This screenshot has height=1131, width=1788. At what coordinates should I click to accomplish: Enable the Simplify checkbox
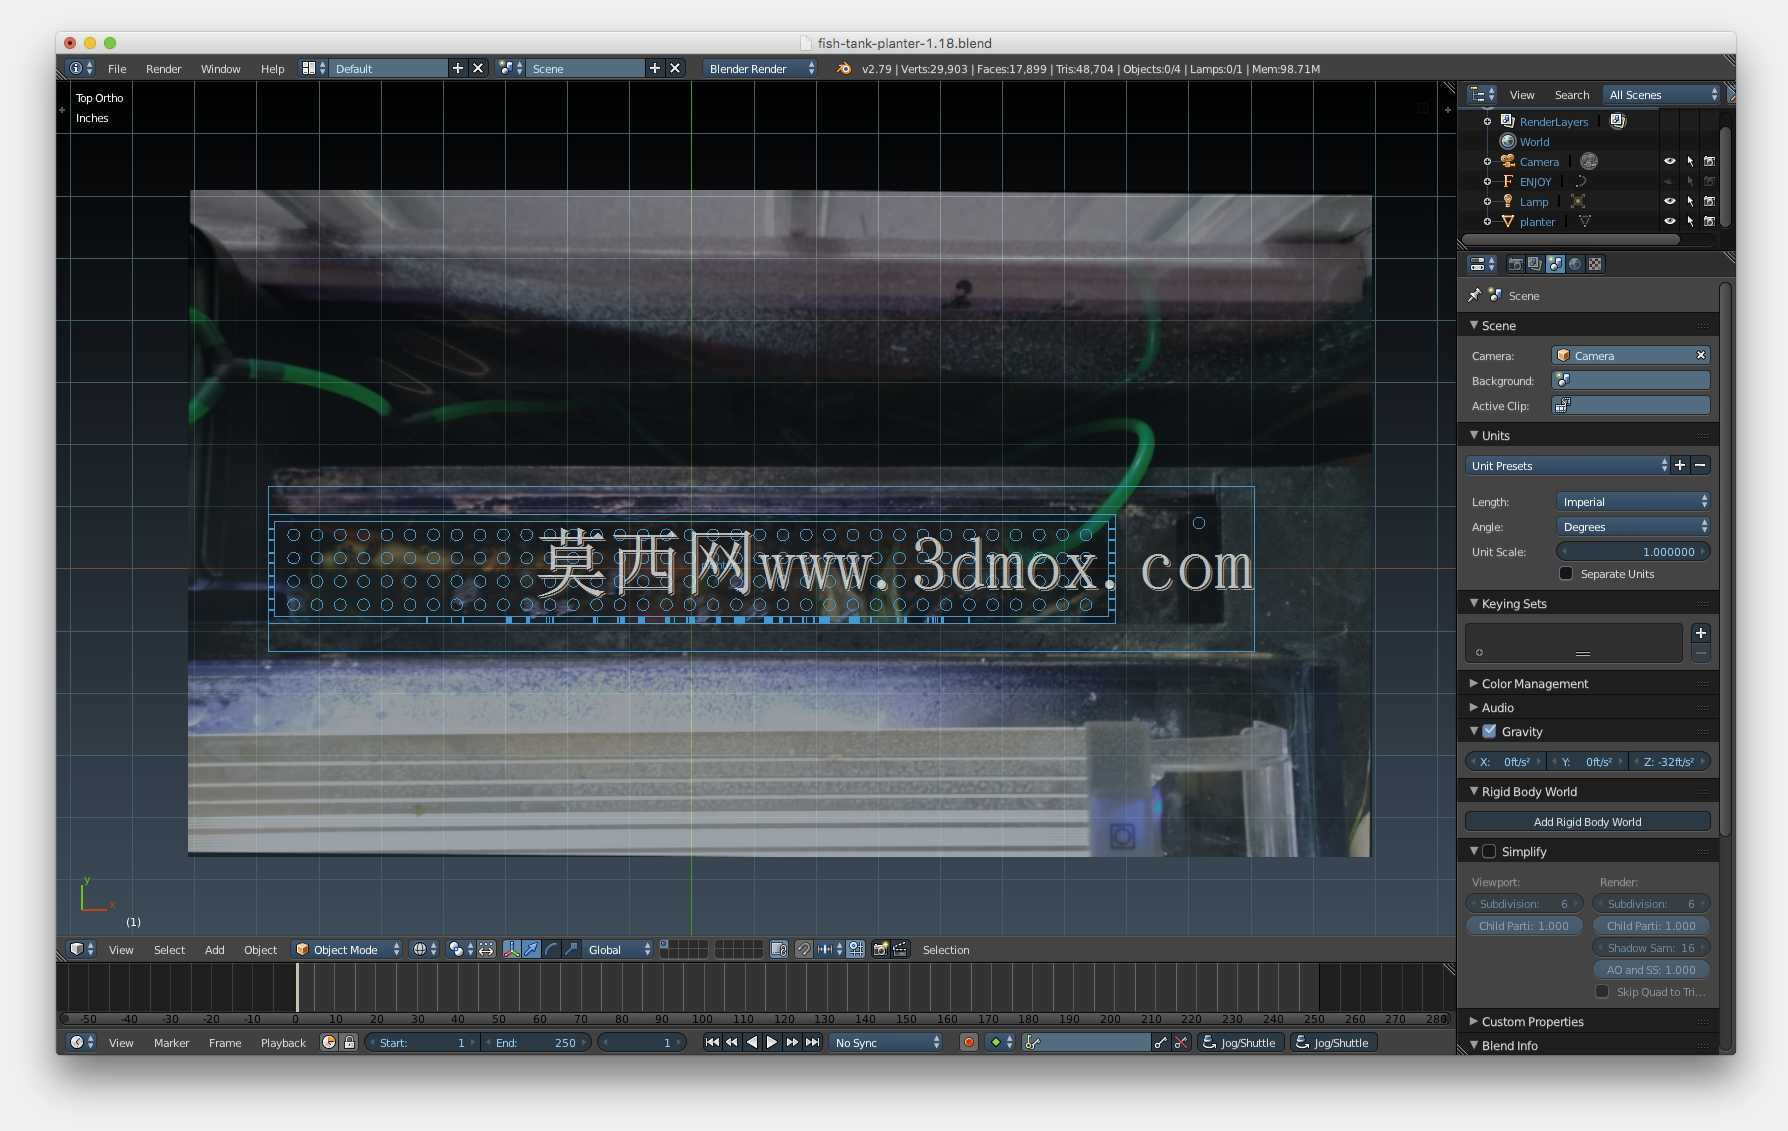1489,851
